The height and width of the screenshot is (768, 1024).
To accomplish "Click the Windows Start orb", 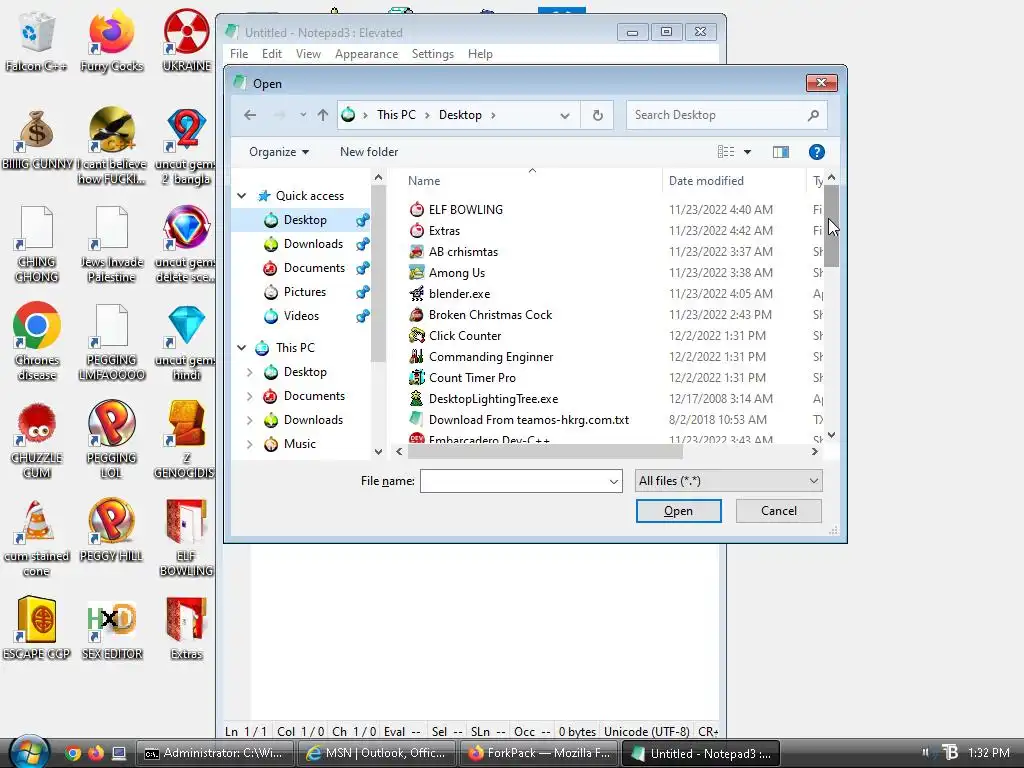I will (x=29, y=752).
